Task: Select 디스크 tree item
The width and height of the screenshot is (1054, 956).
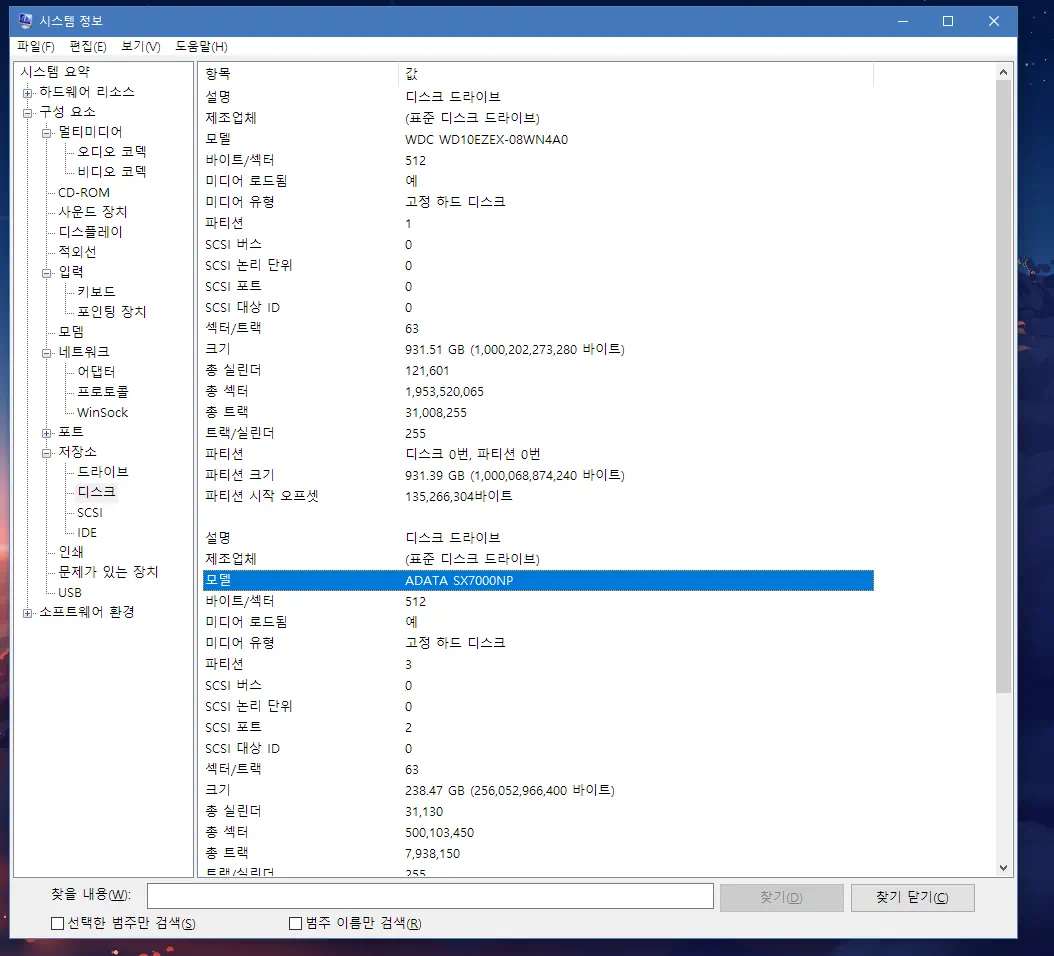Action: tap(96, 492)
